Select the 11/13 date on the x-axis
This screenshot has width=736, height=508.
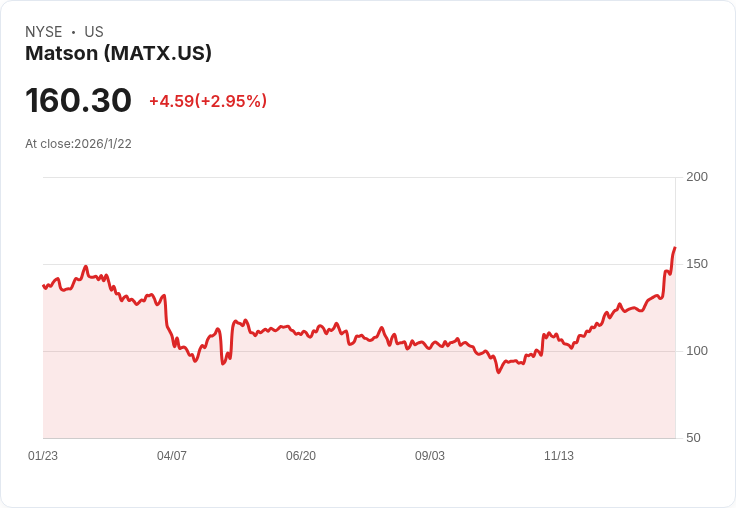tap(559, 456)
